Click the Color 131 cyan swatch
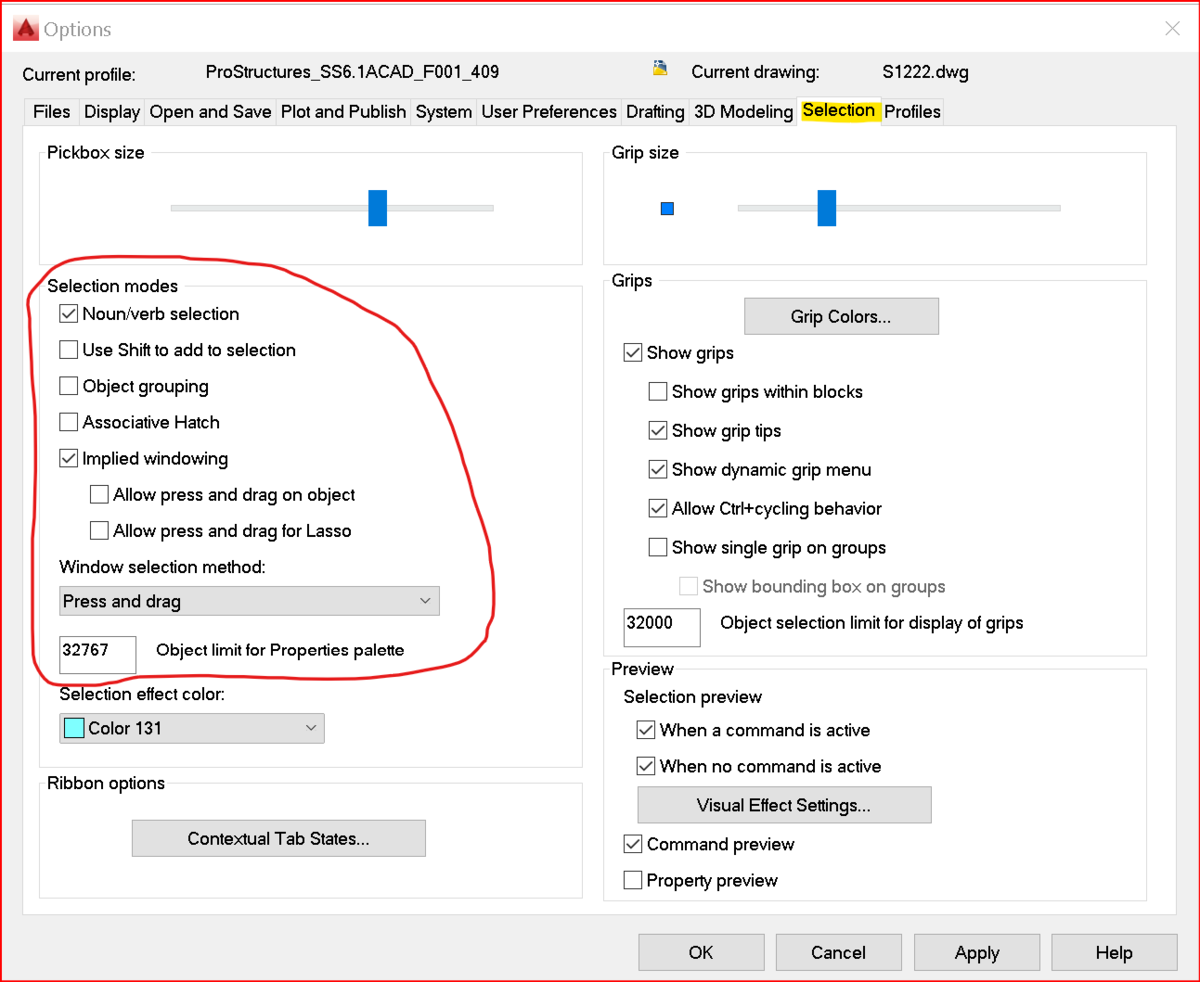 coord(74,728)
